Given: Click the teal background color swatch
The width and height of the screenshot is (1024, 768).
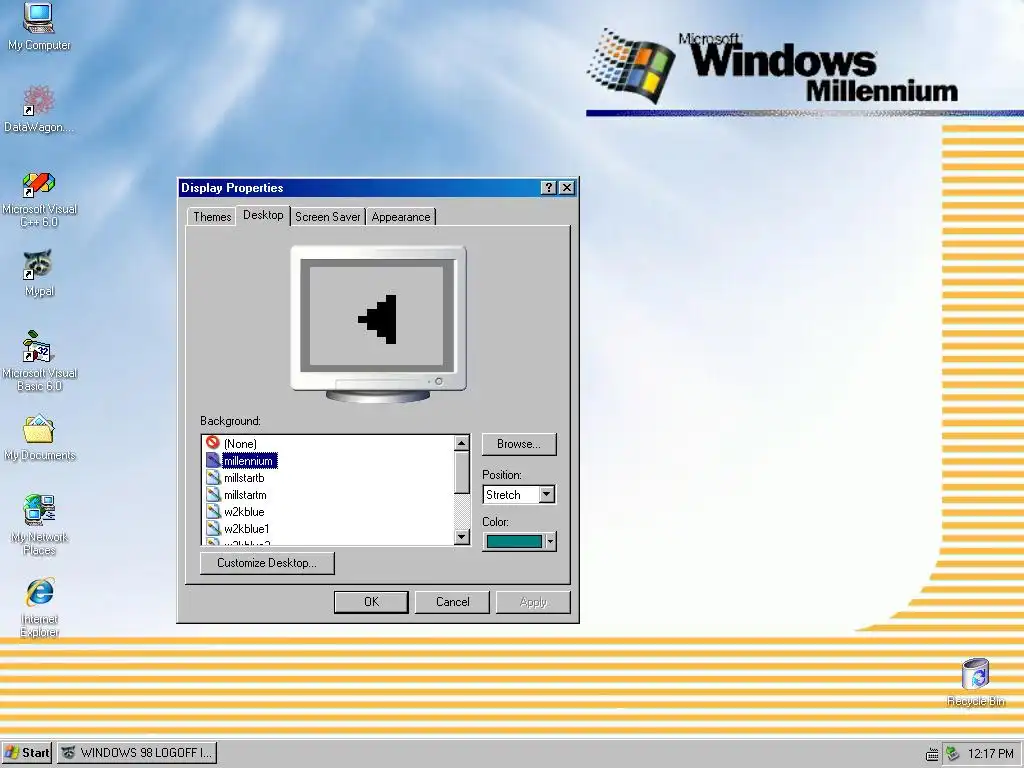Looking at the screenshot, I should point(514,541).
